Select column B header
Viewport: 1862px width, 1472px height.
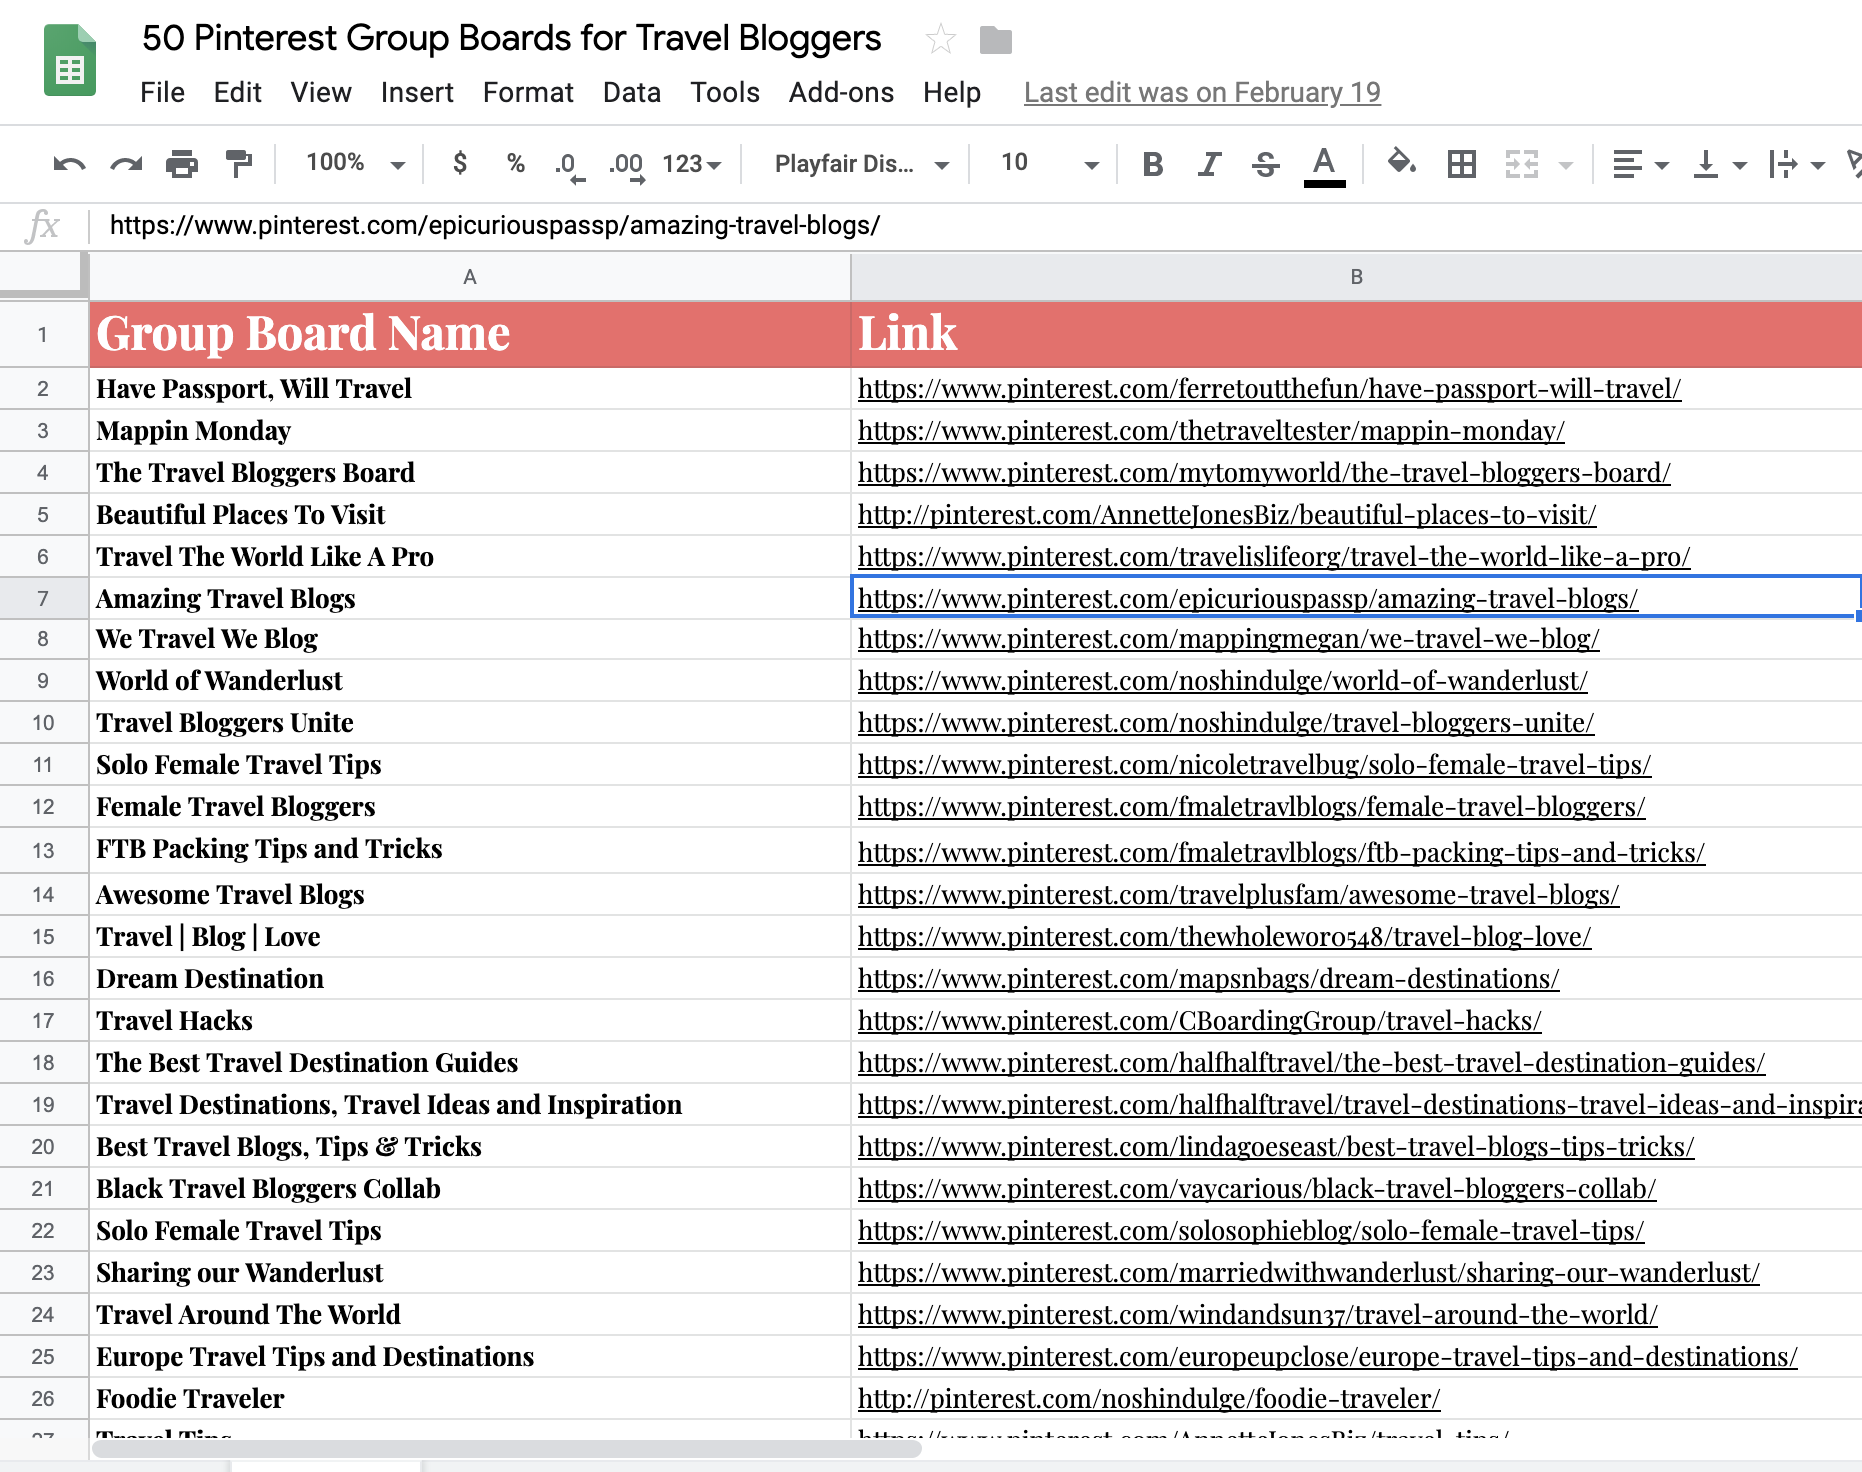point(1356,277)
